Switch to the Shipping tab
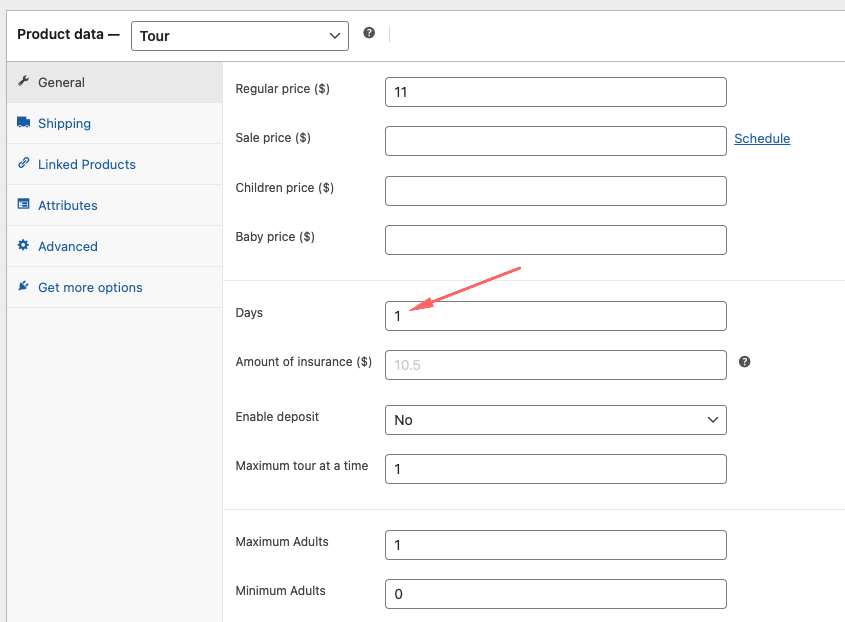This screenshot has height=622, width=845. coord(115,123)
